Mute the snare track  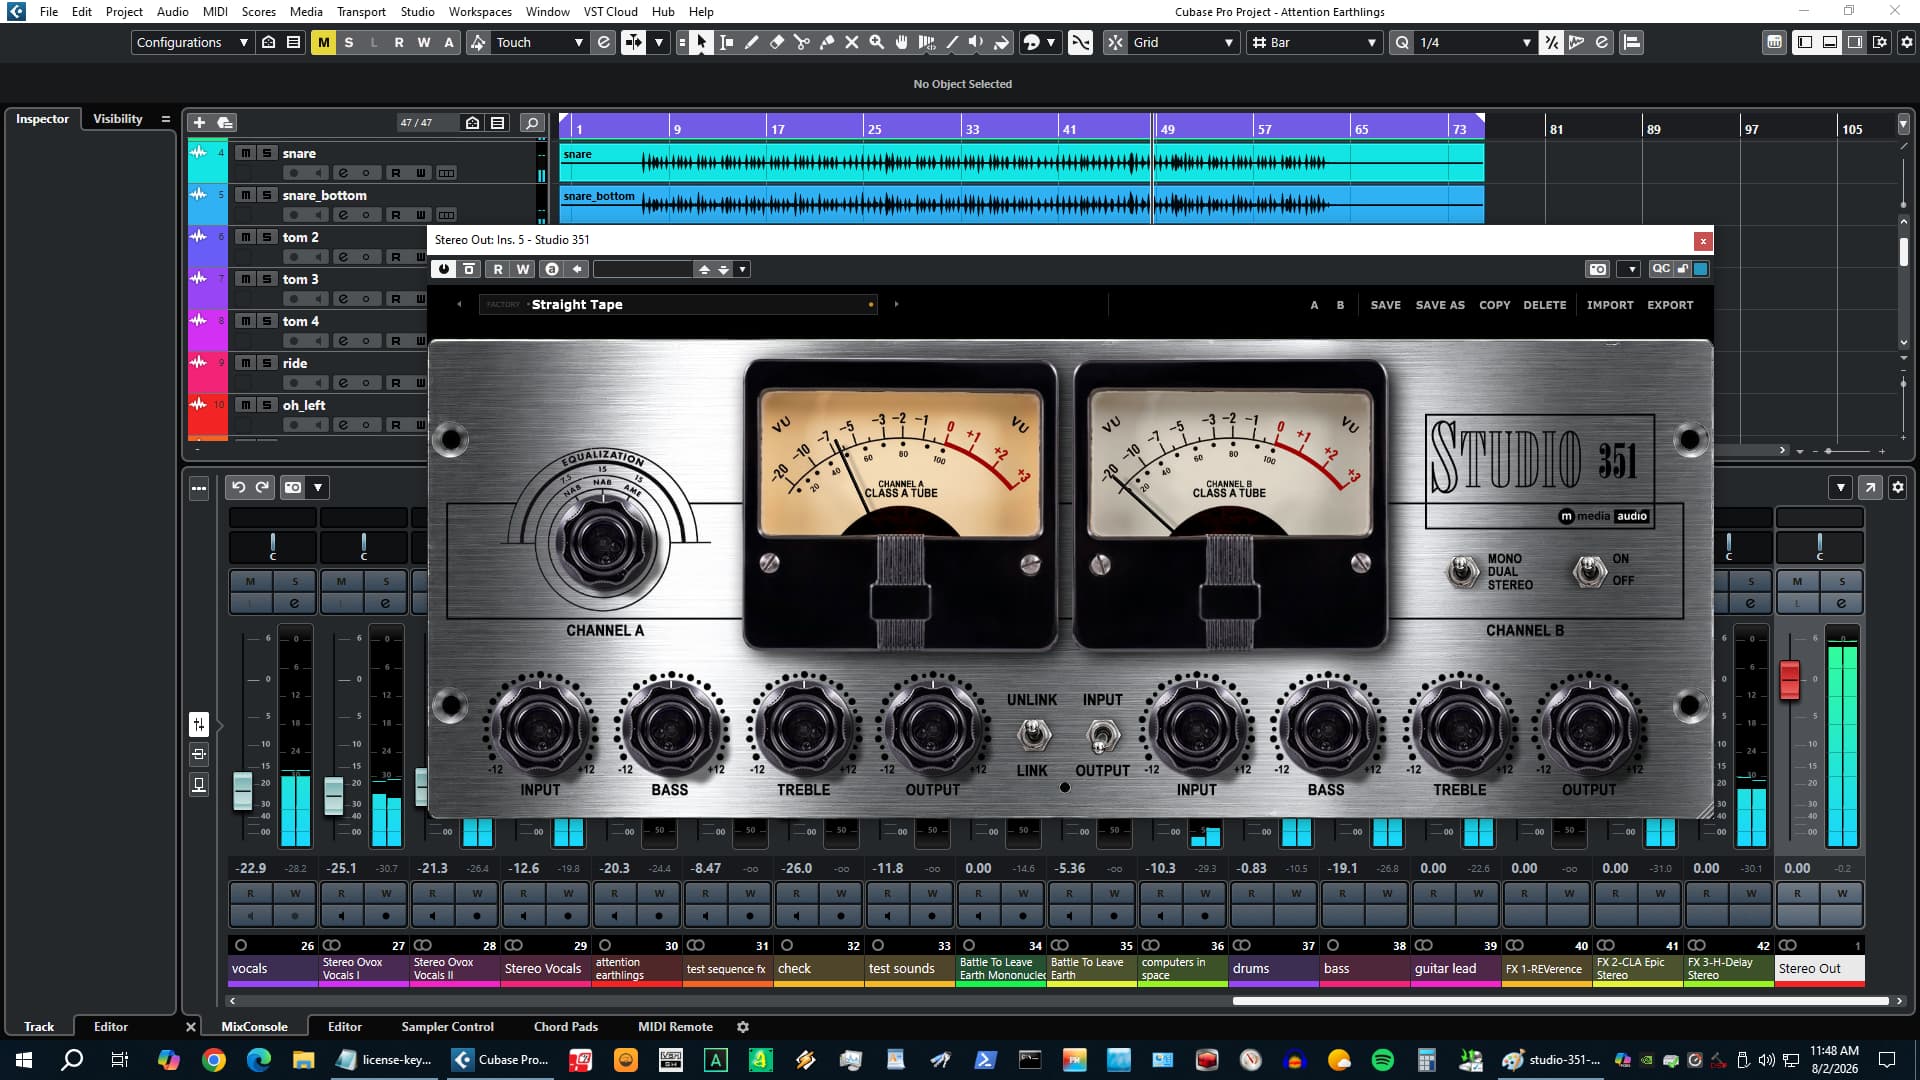245,153
